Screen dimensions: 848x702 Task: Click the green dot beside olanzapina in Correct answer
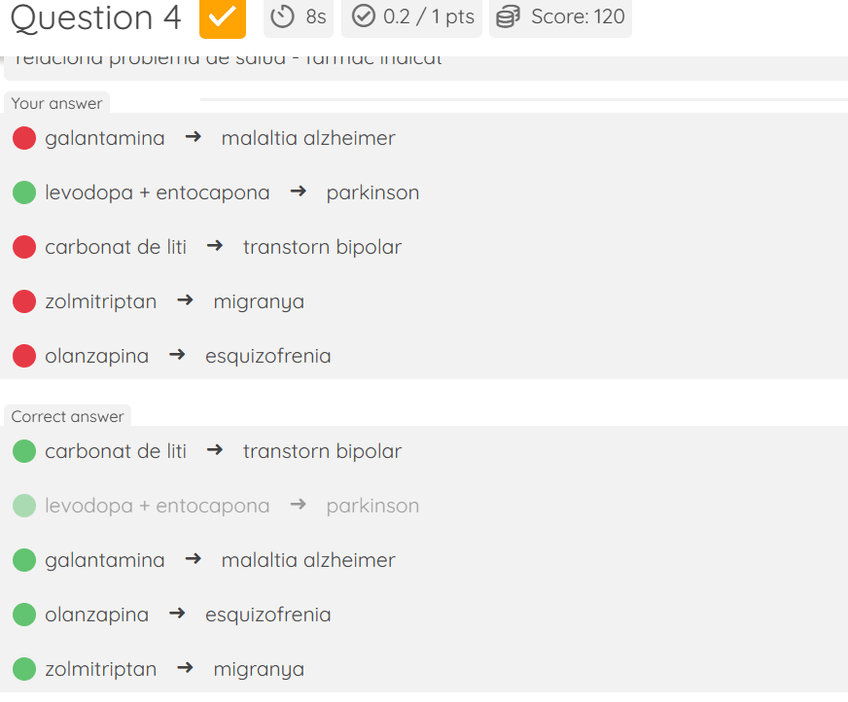pos(24,614)
